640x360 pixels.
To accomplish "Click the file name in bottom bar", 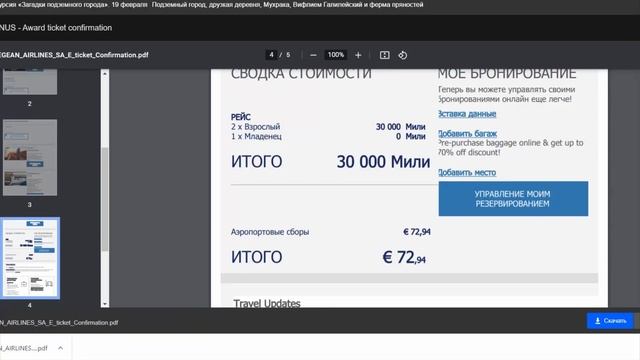I will (59, 322).
